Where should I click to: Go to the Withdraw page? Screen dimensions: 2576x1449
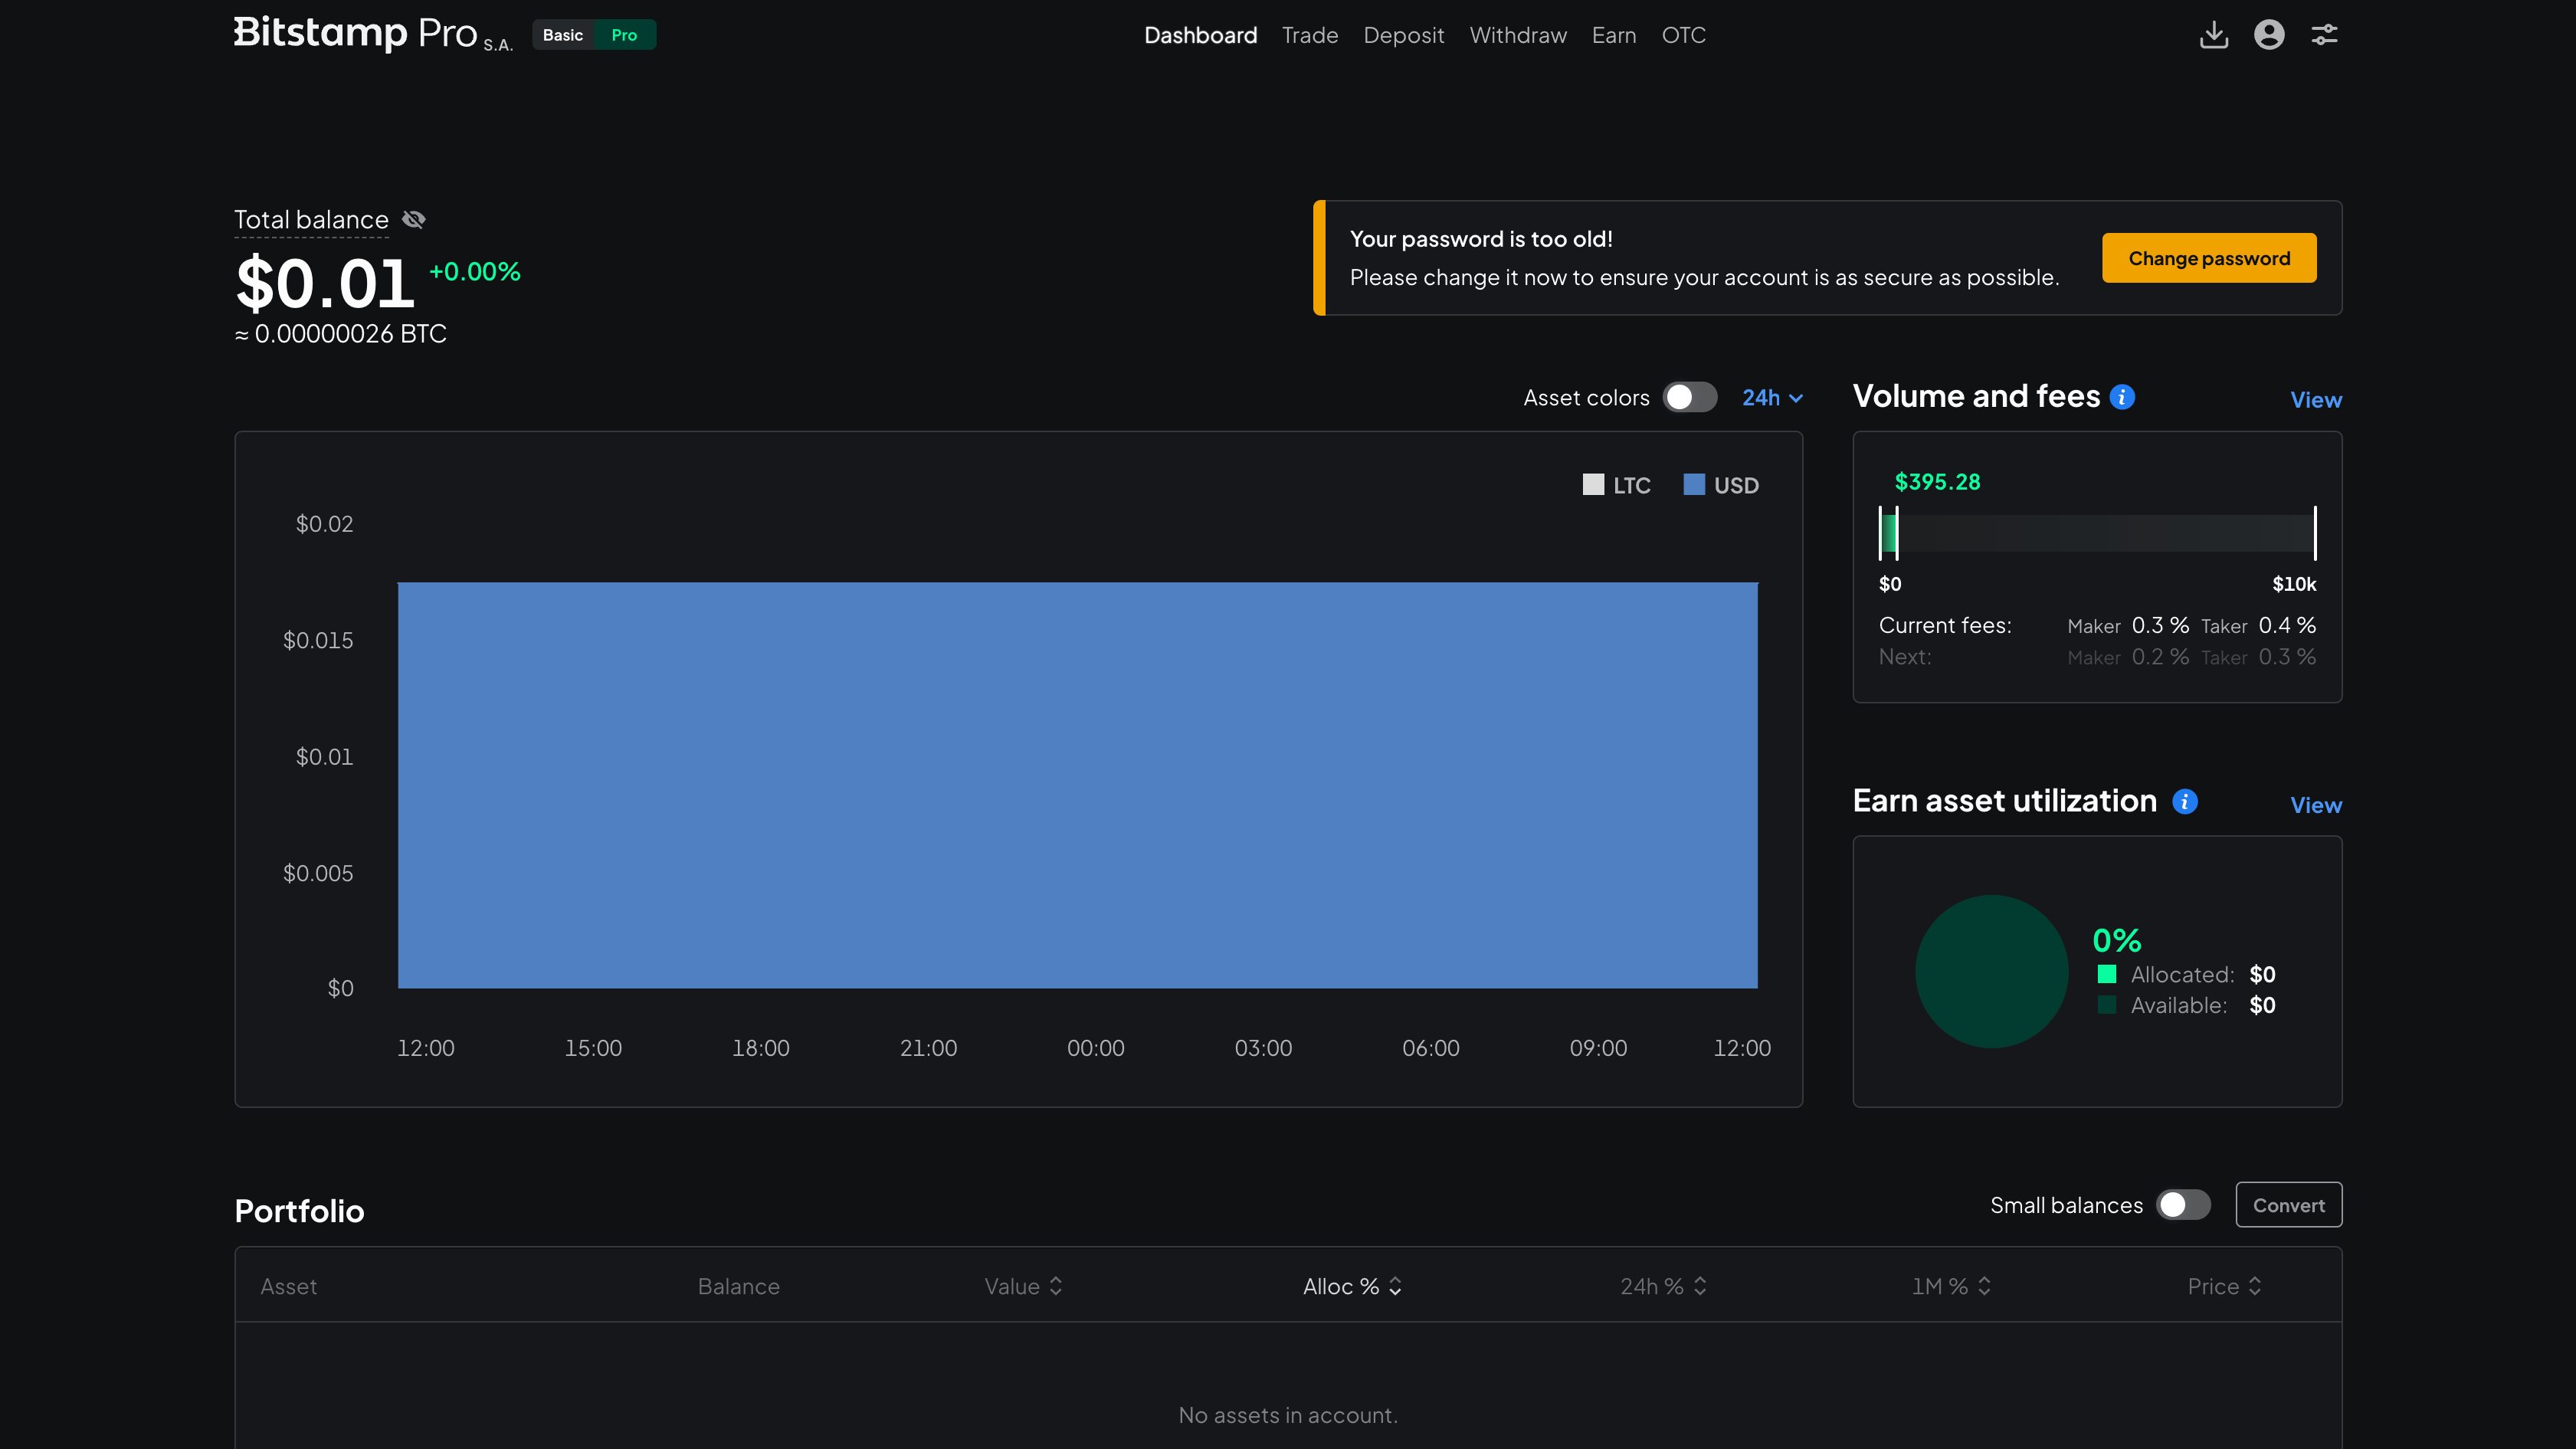[x=1517, y=35]
